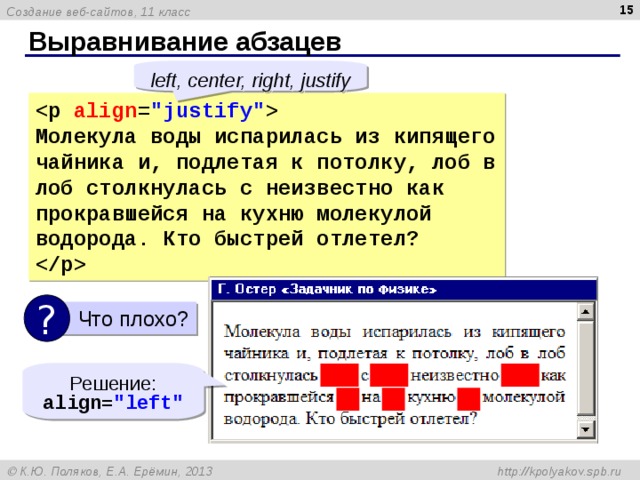The height and width of the screenshot is (480, 640).
Task: Click the callout "left, center, right, justify"
Action: [250, 80]
